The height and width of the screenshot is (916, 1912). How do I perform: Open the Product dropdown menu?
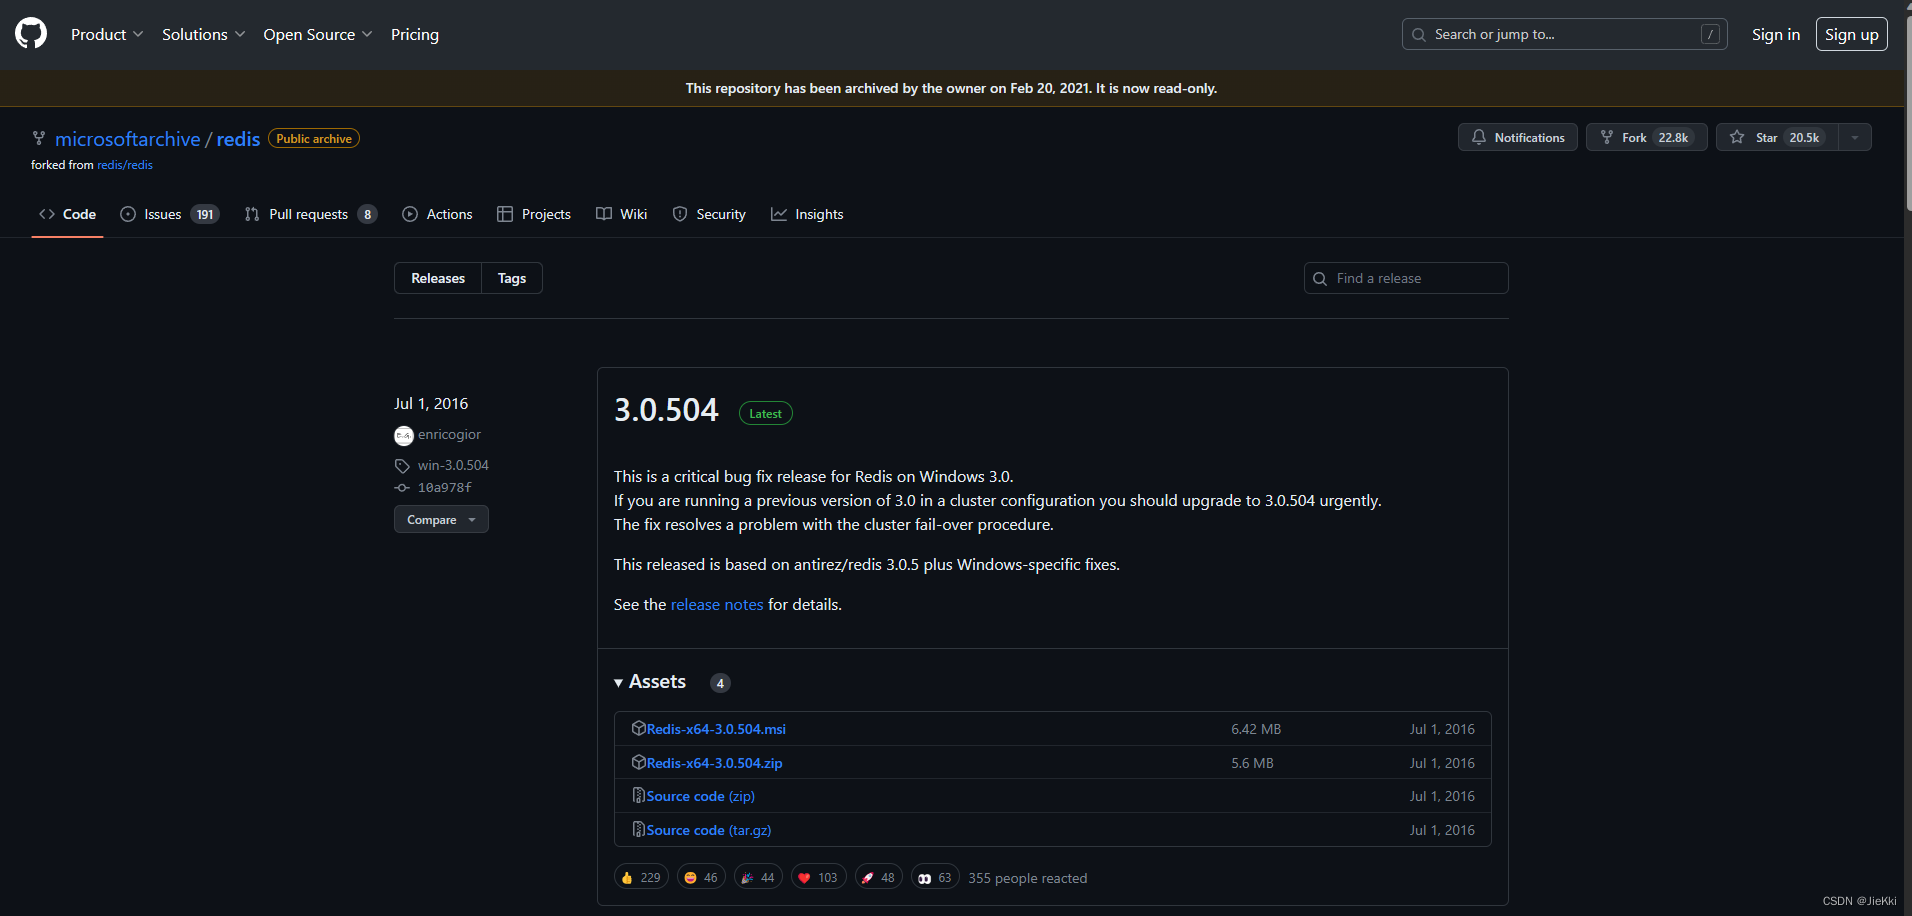107,34
